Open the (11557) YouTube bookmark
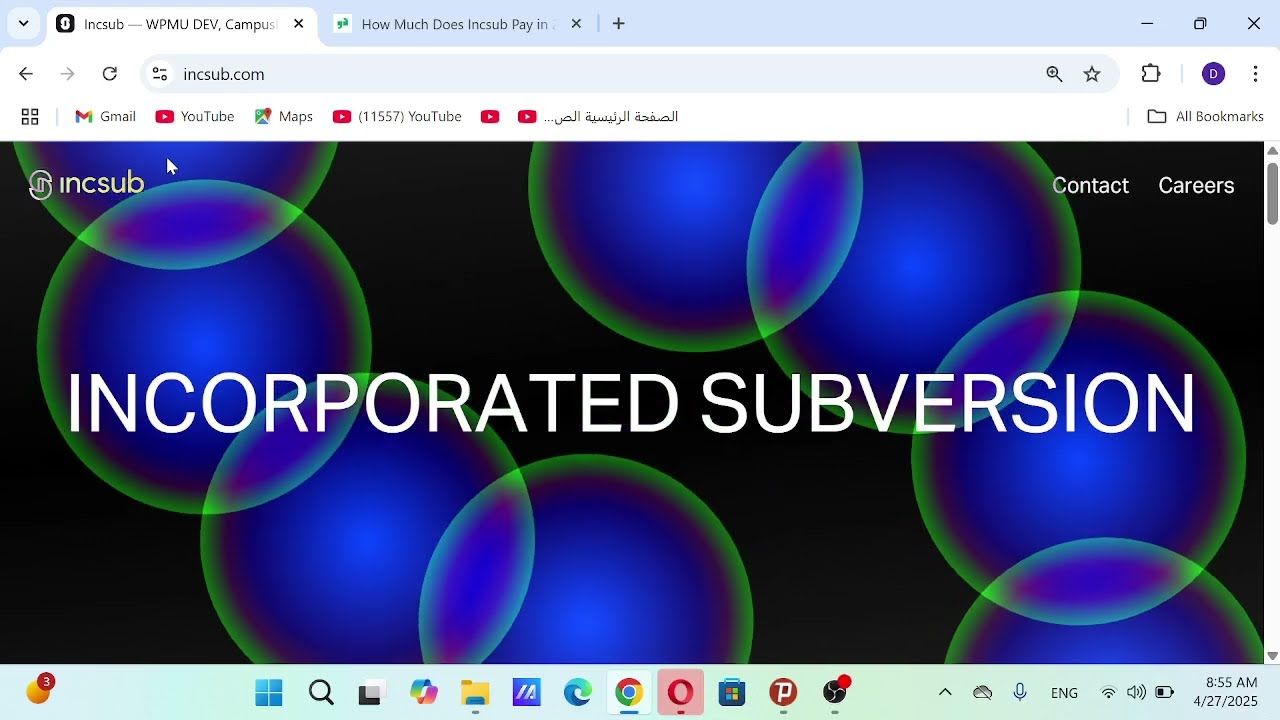This screenshot has width=1280, height=720. [x=398, y=117]
